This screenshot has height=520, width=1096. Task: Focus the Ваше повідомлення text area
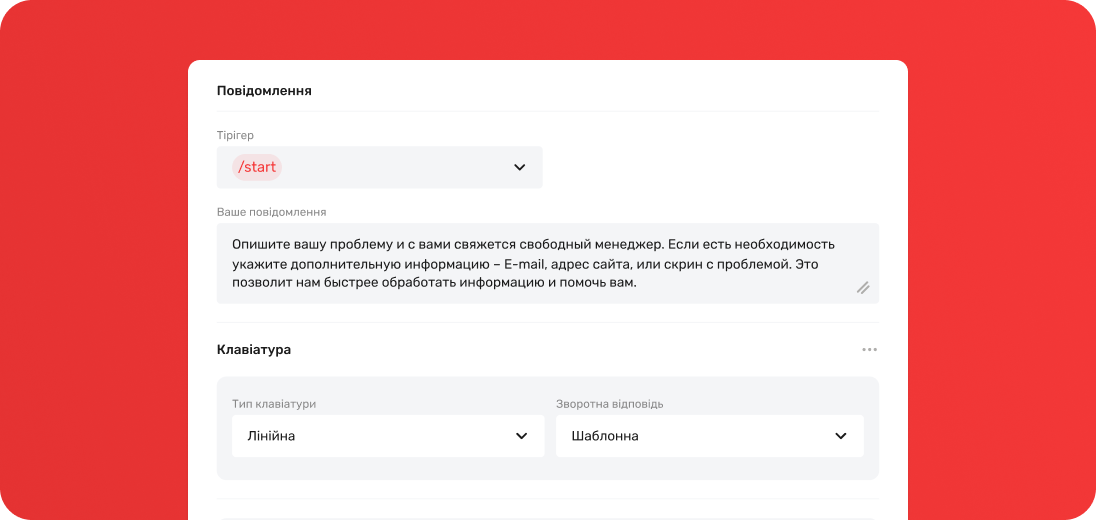point(540,263)
